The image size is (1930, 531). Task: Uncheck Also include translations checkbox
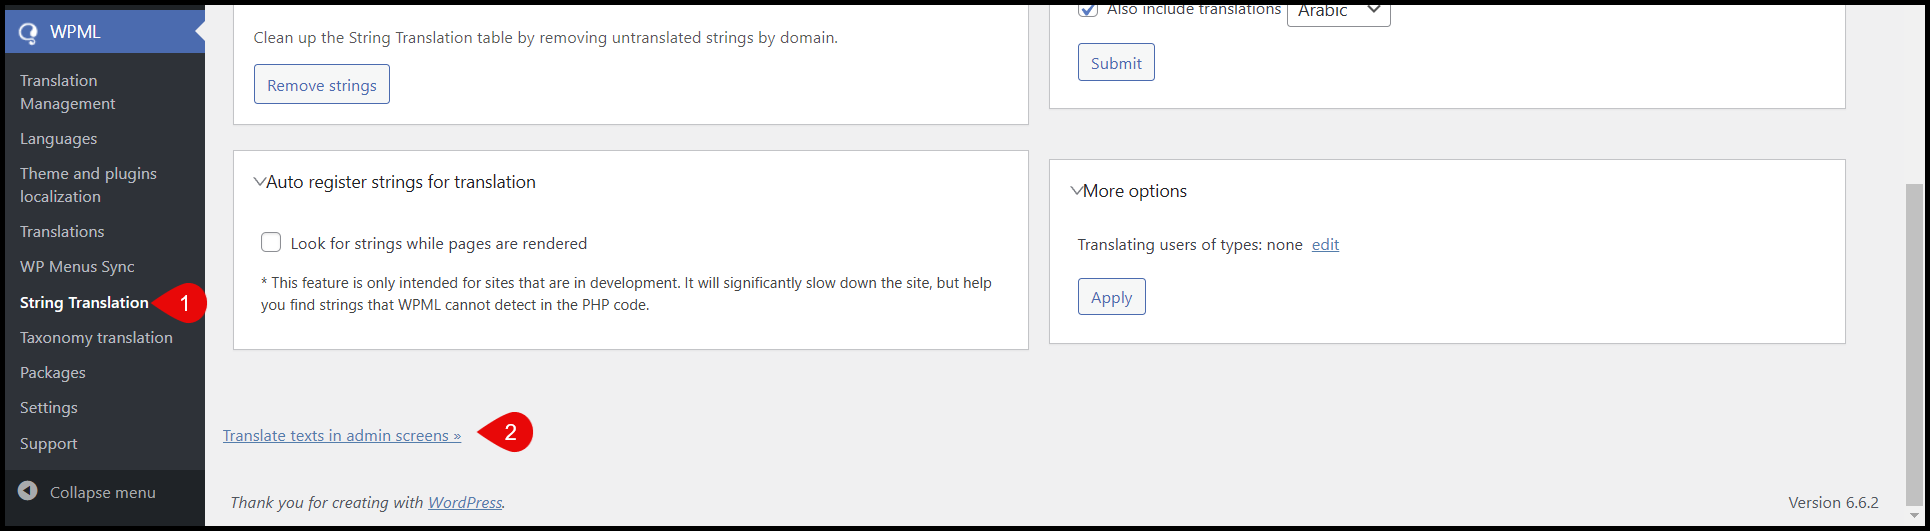point(1088,10)
